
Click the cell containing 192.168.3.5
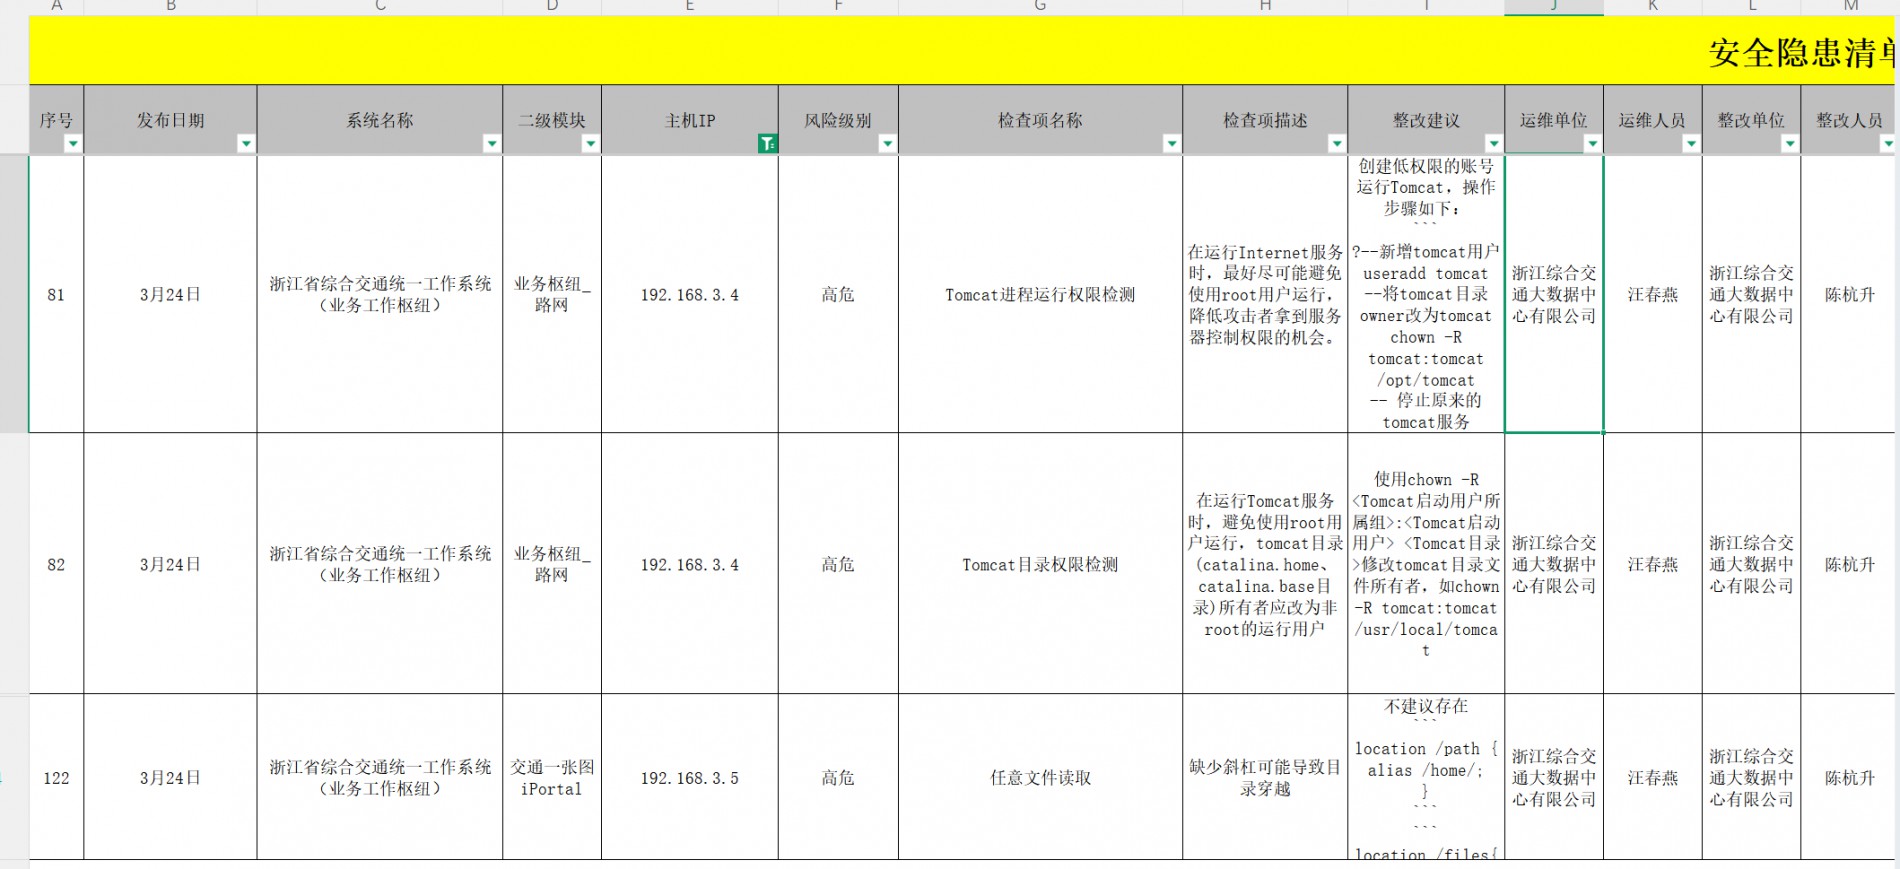click(x=689, y=778)
